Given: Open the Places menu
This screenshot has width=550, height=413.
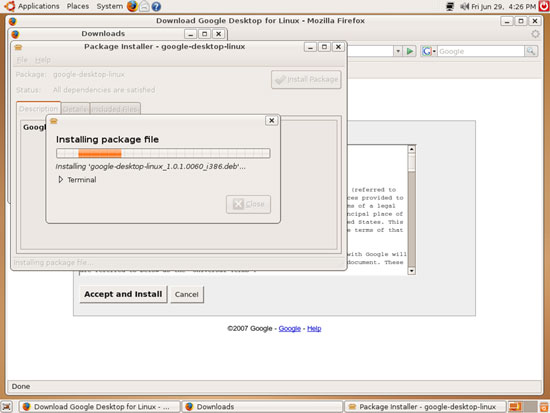Looking at the screenshot, I should (78, 6).
